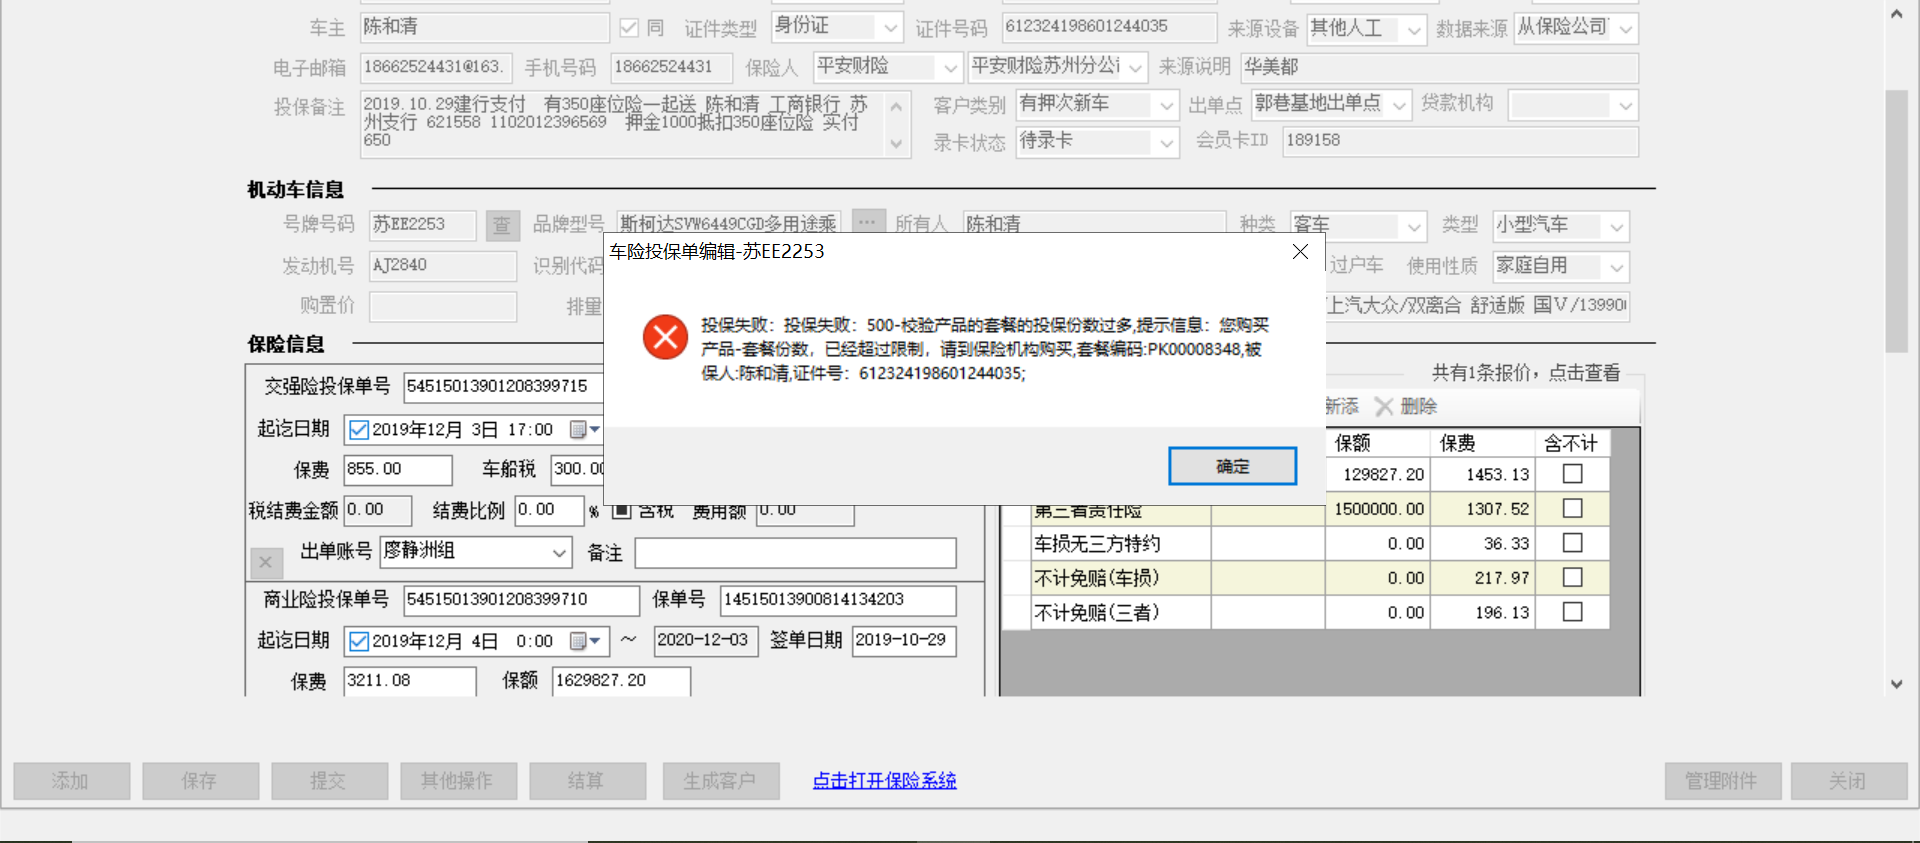Open calendar picker for 商业险 start date
Image resolution: width=1920 pixels, height=843 pixels.
pos(584,640)
